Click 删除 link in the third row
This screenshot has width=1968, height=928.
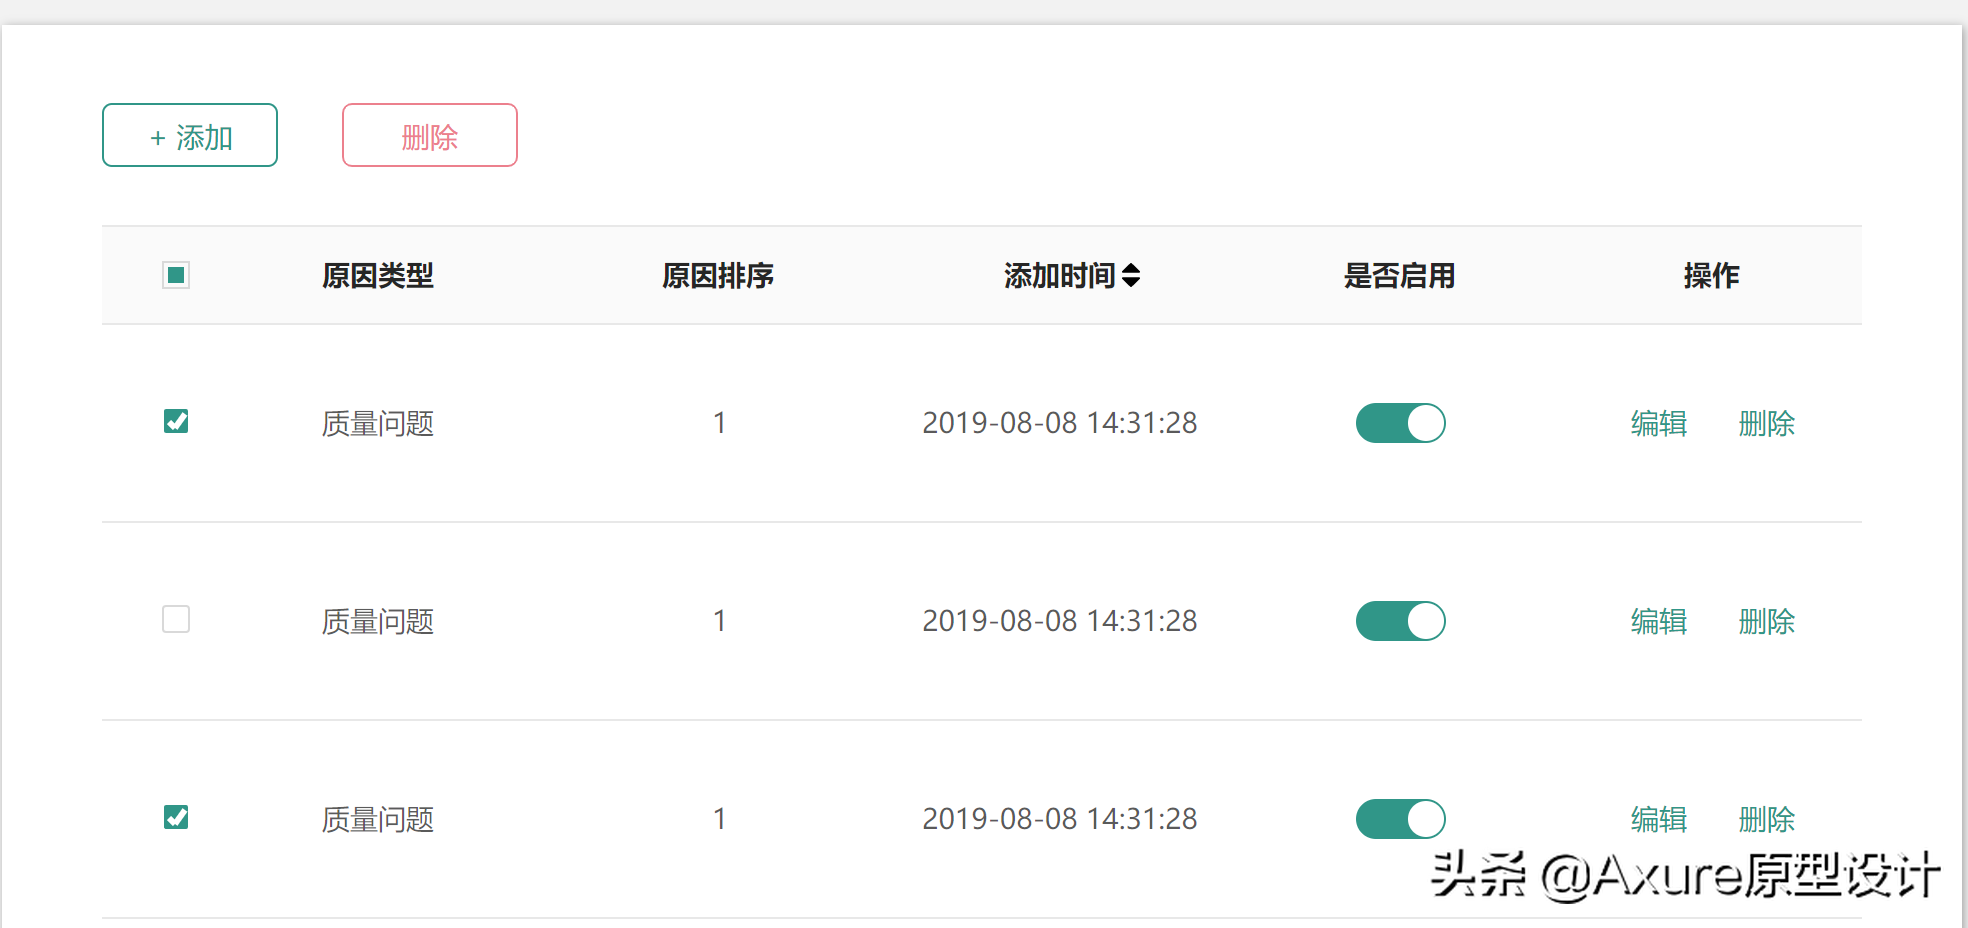pyautogui.click(x=1767, y=819)
